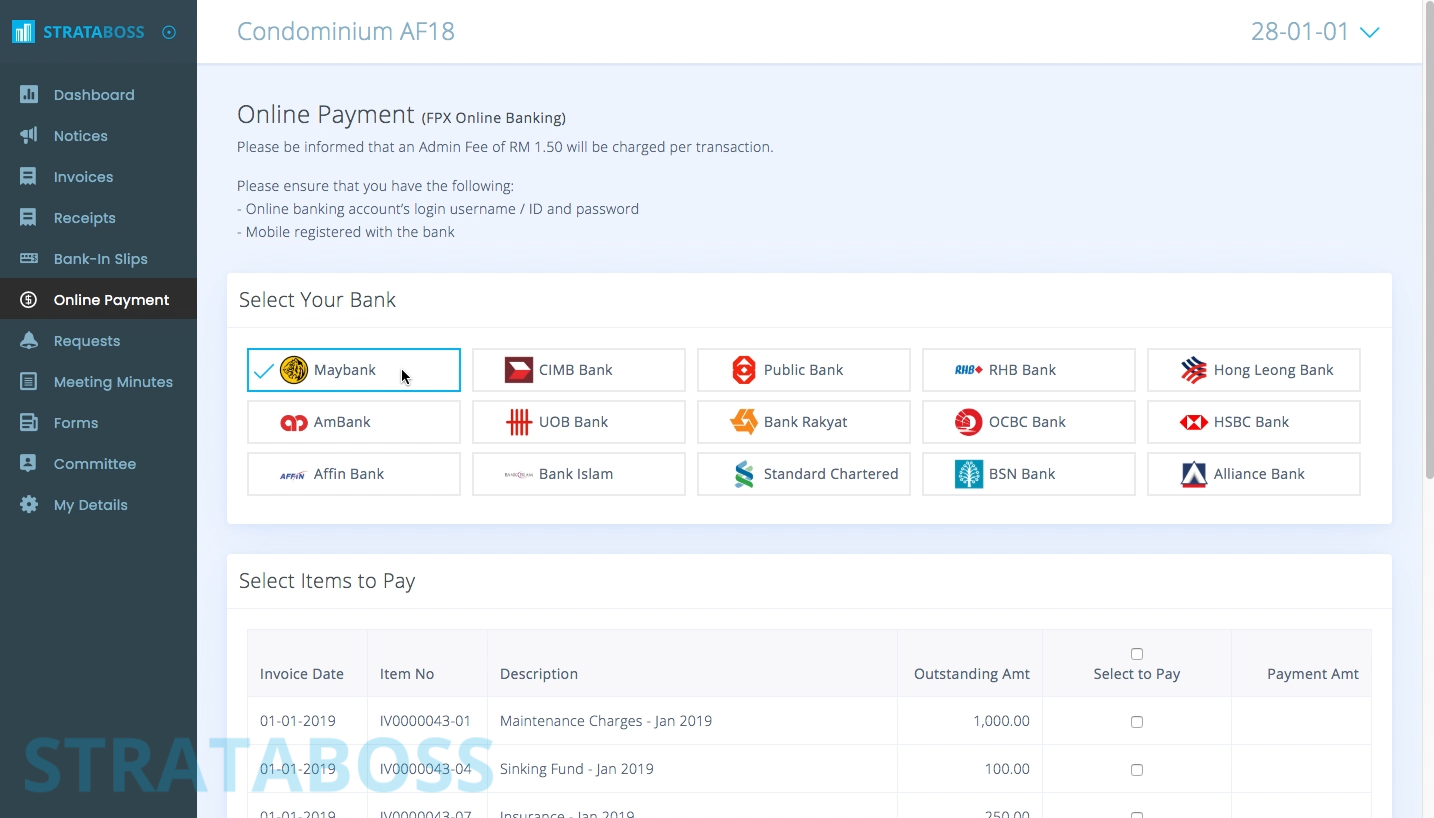Open the Committee menu item
This screenshot has height=818, width=1434.
pyautogui.click(x=98, y=463)
